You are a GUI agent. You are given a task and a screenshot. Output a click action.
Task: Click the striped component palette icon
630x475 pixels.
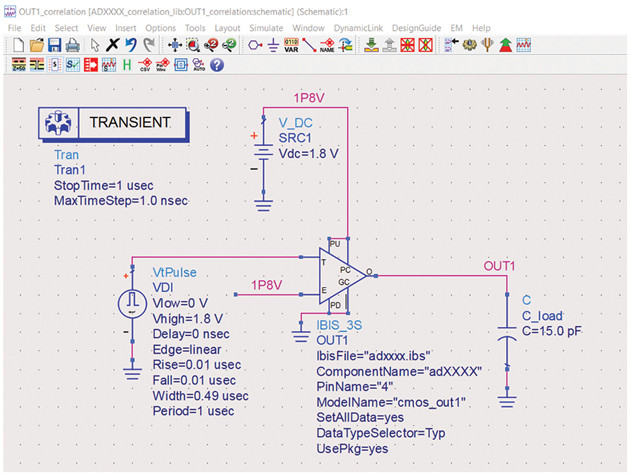point(37,64)
